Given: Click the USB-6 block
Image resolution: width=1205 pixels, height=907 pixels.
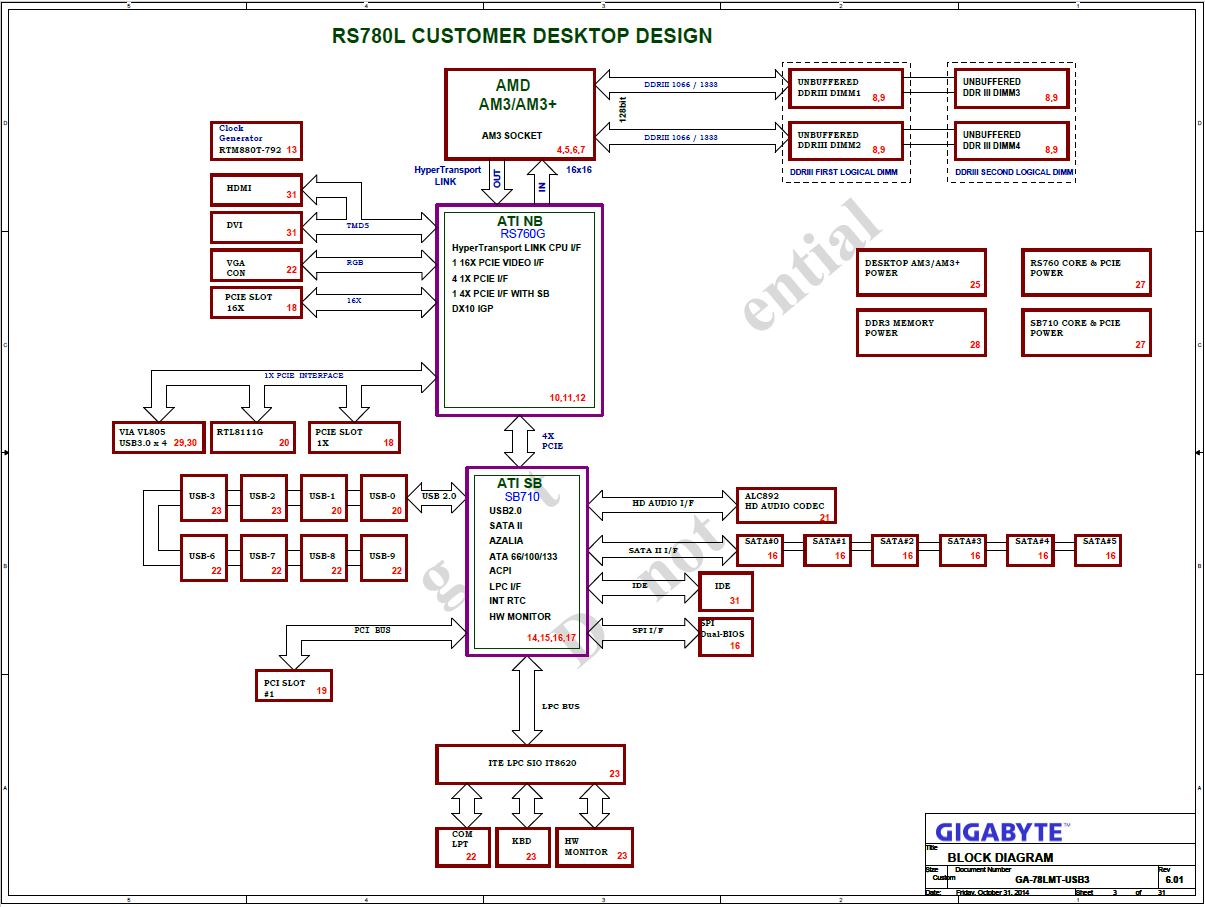Looking at the screenshot, I should 204,558.
